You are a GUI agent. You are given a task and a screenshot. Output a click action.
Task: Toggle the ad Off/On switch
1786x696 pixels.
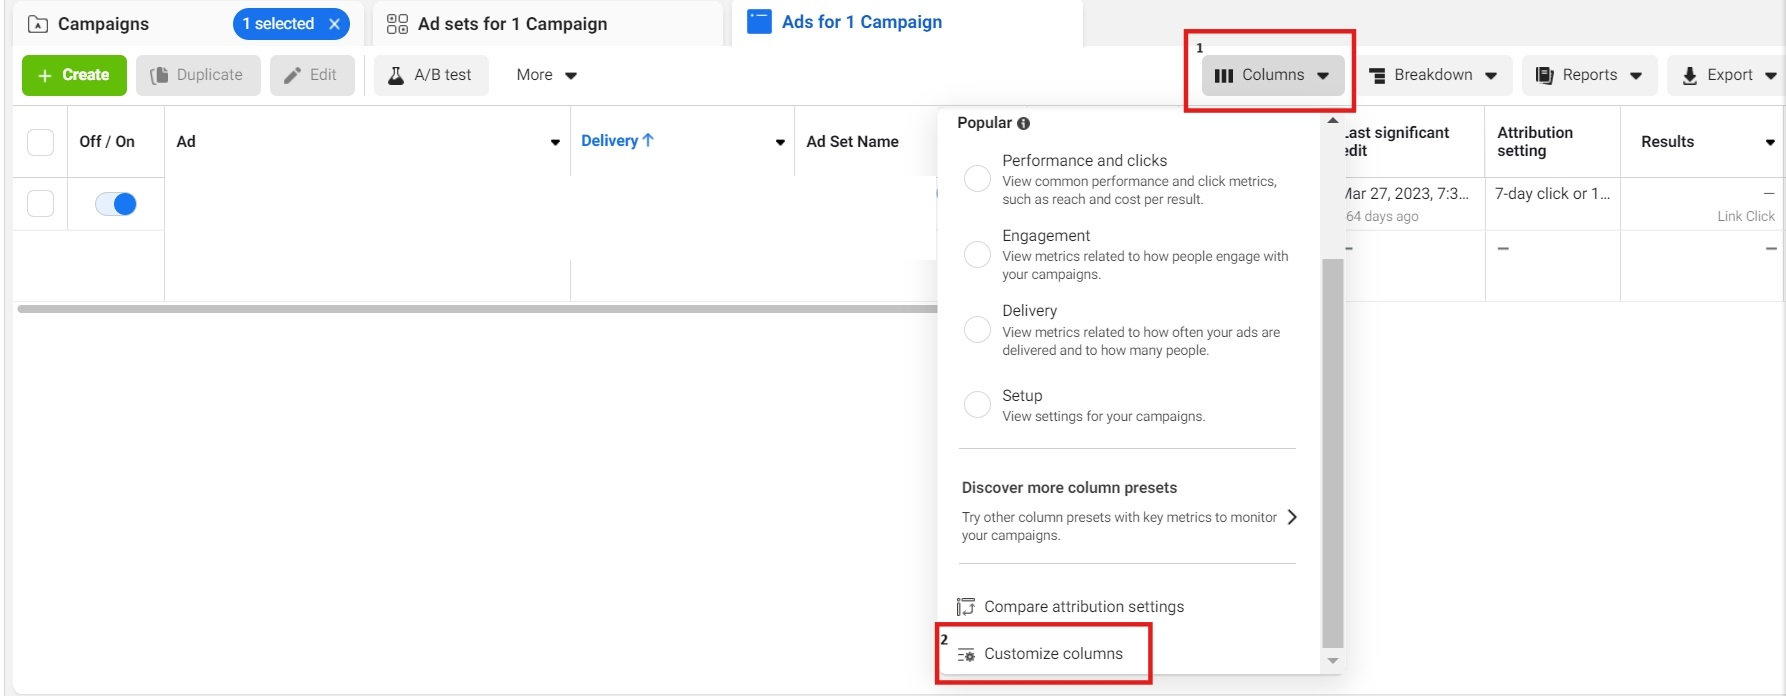116,204
